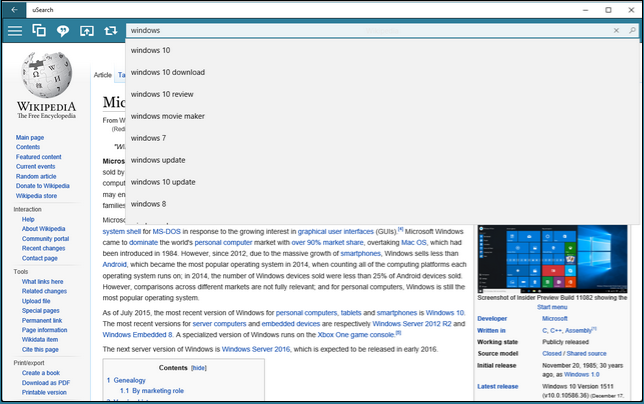Open the smartphones link after massive growth of
The width and height of the screenshot is (644, 404).
(x=361, y=254)
